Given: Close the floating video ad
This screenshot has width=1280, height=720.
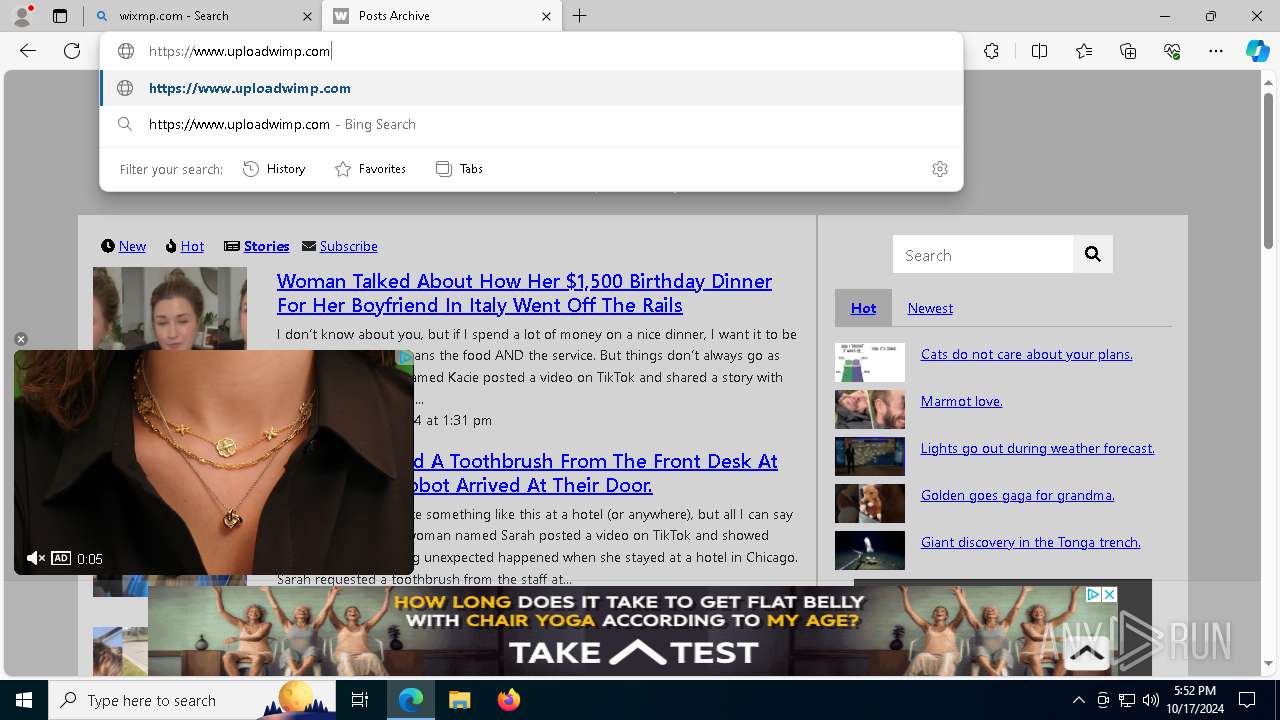Looking at the screenshot, I should 21,339.
